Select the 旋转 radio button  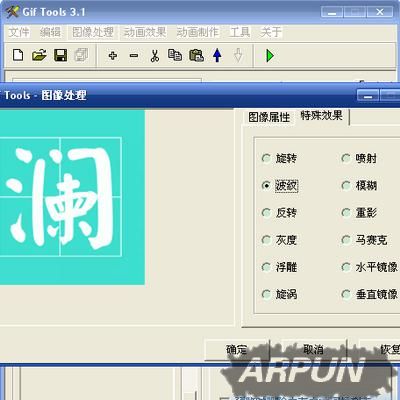[x=266, y=158]
